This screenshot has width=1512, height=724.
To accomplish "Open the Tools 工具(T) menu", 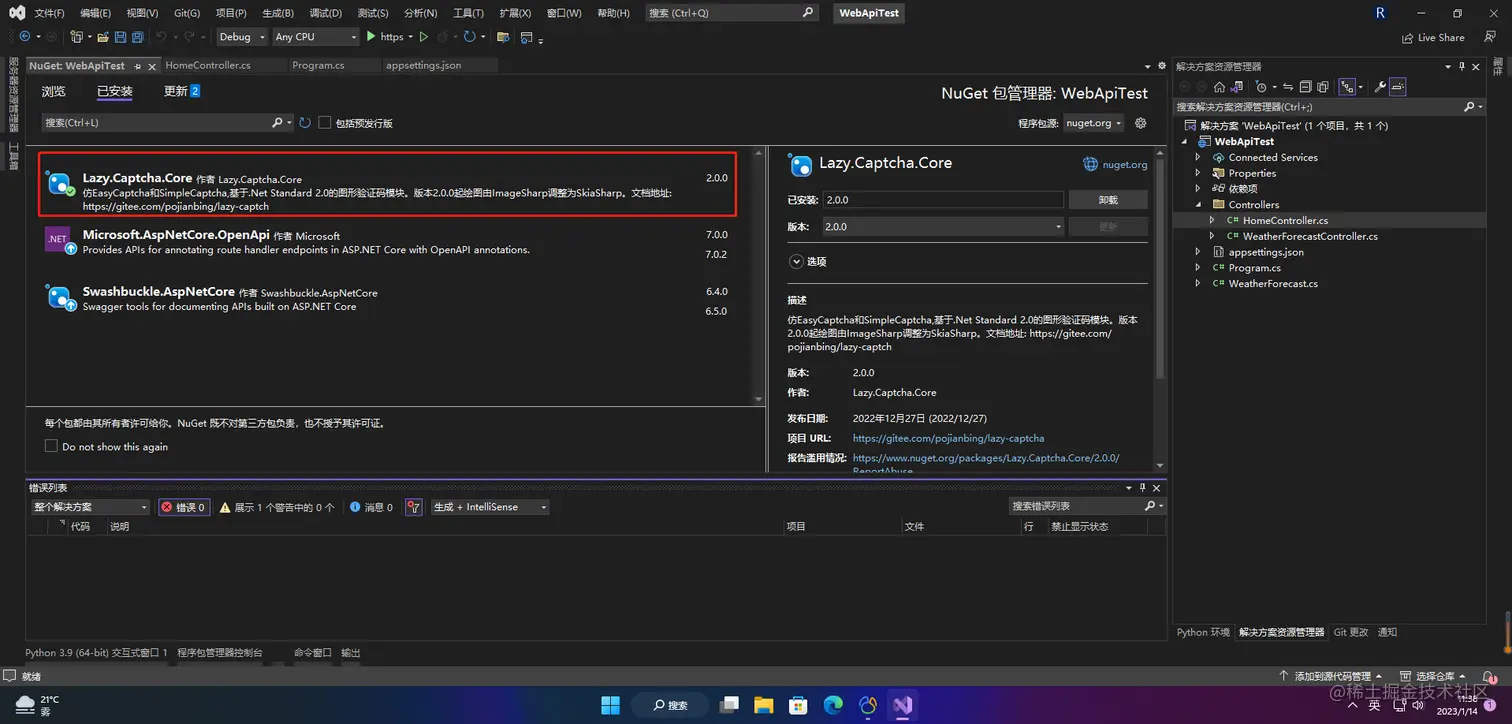I will coord(468,13).
